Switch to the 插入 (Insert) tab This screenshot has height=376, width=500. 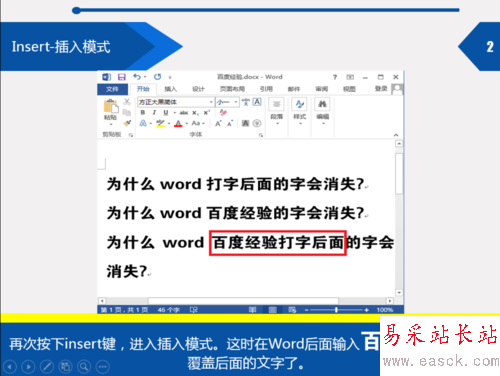pos(170,89)
